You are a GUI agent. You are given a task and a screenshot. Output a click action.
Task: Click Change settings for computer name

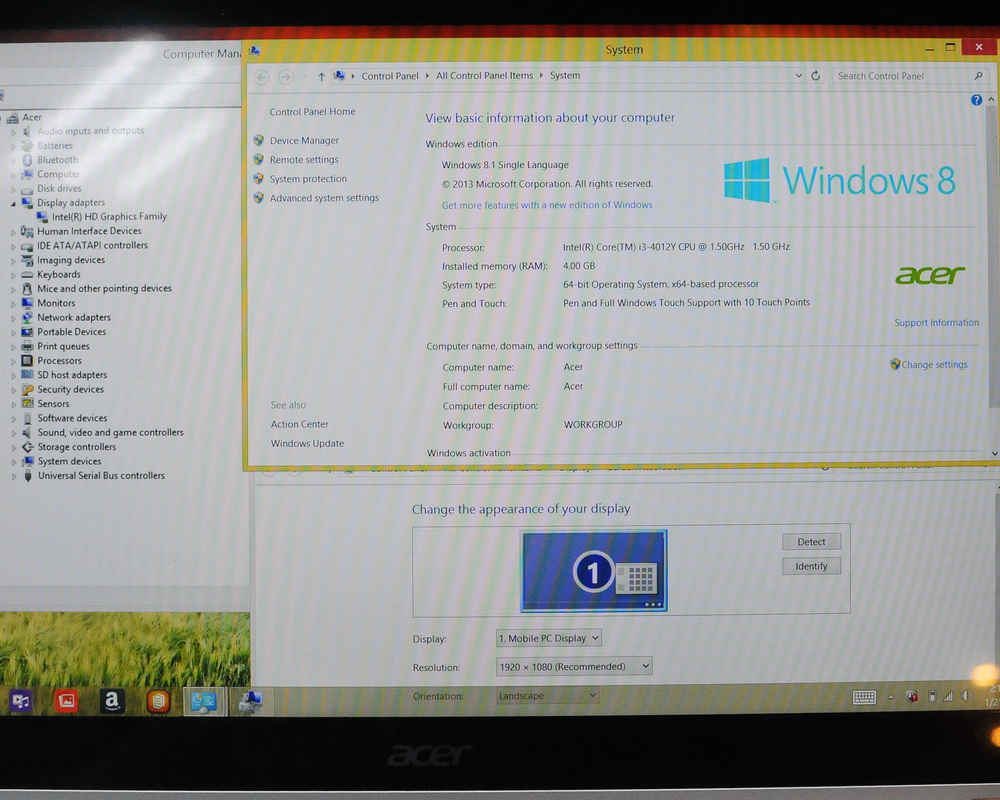point(934,365)
